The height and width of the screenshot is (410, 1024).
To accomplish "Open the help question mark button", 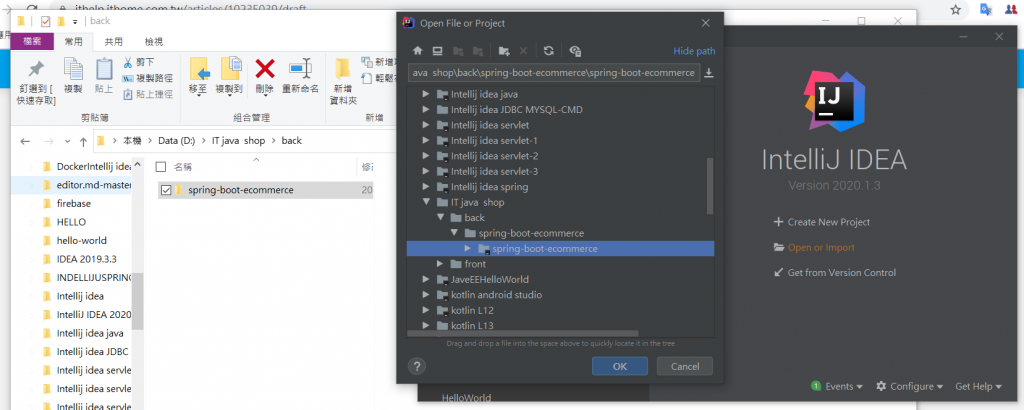I will pyautogui.click(x=417, y=366).
